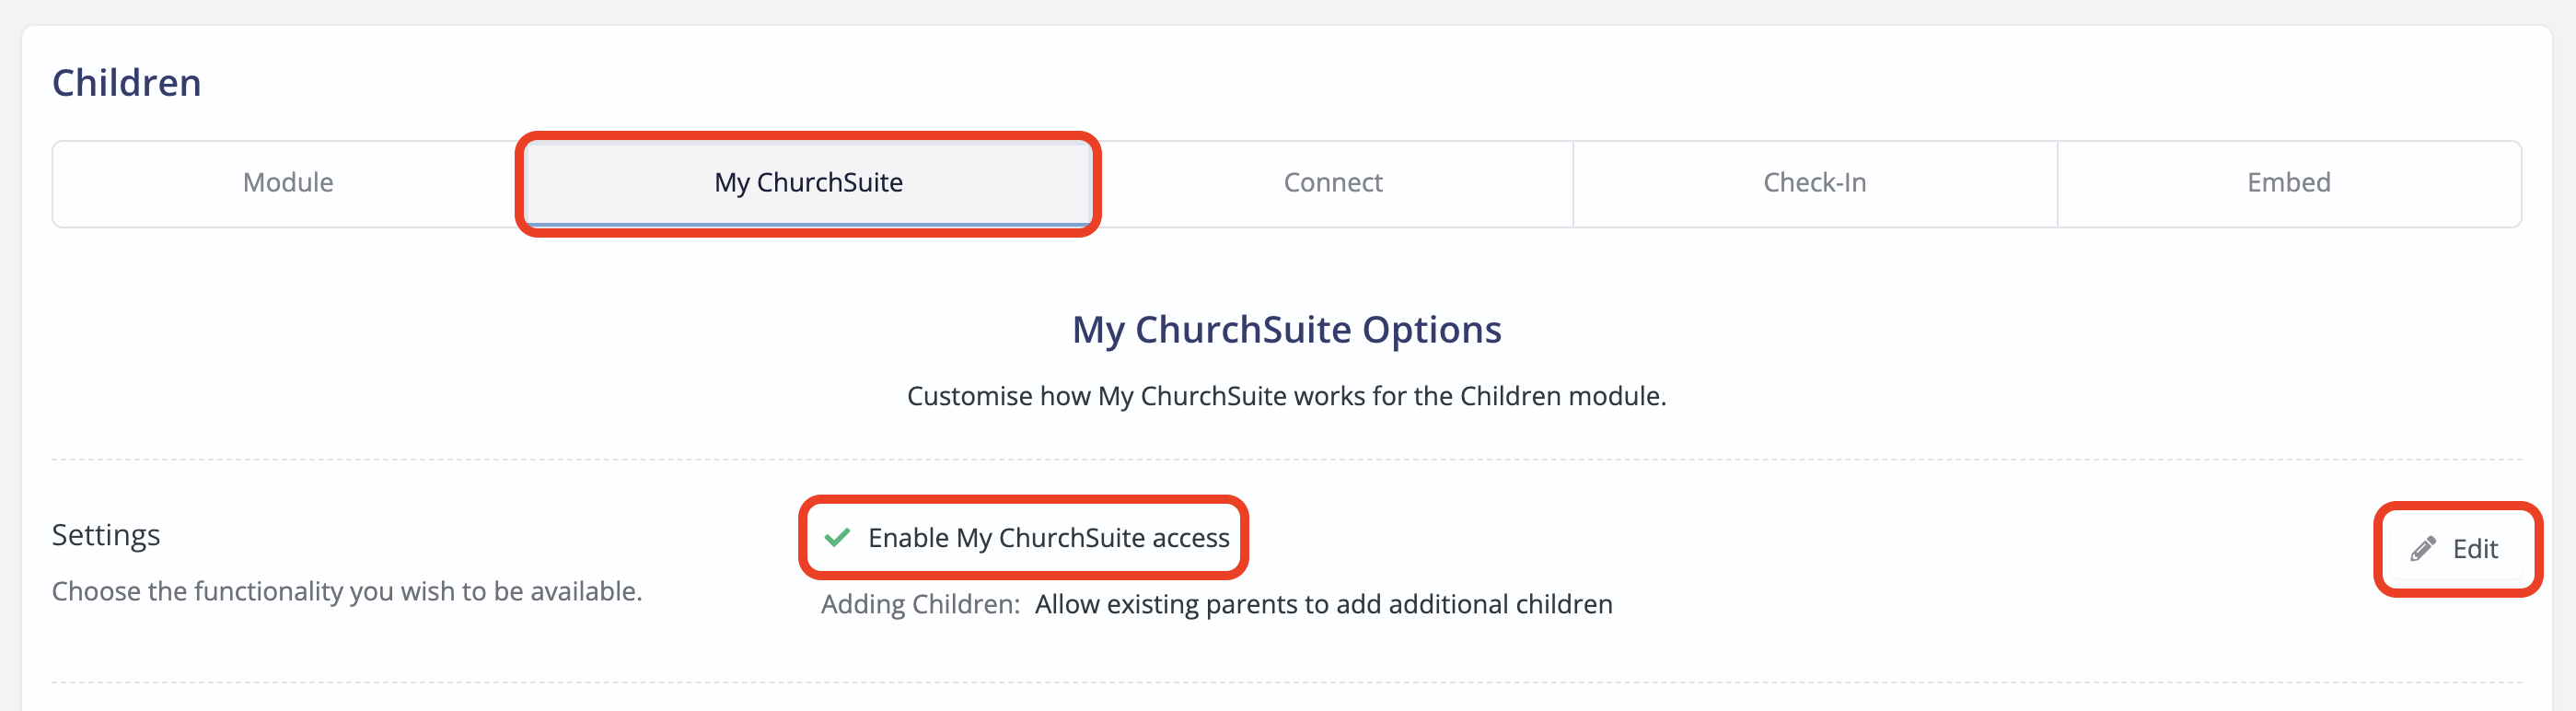This screenshot has height=711, width=2576.
Task: Switch to the Embed tab
Action: pos(2288,183)
